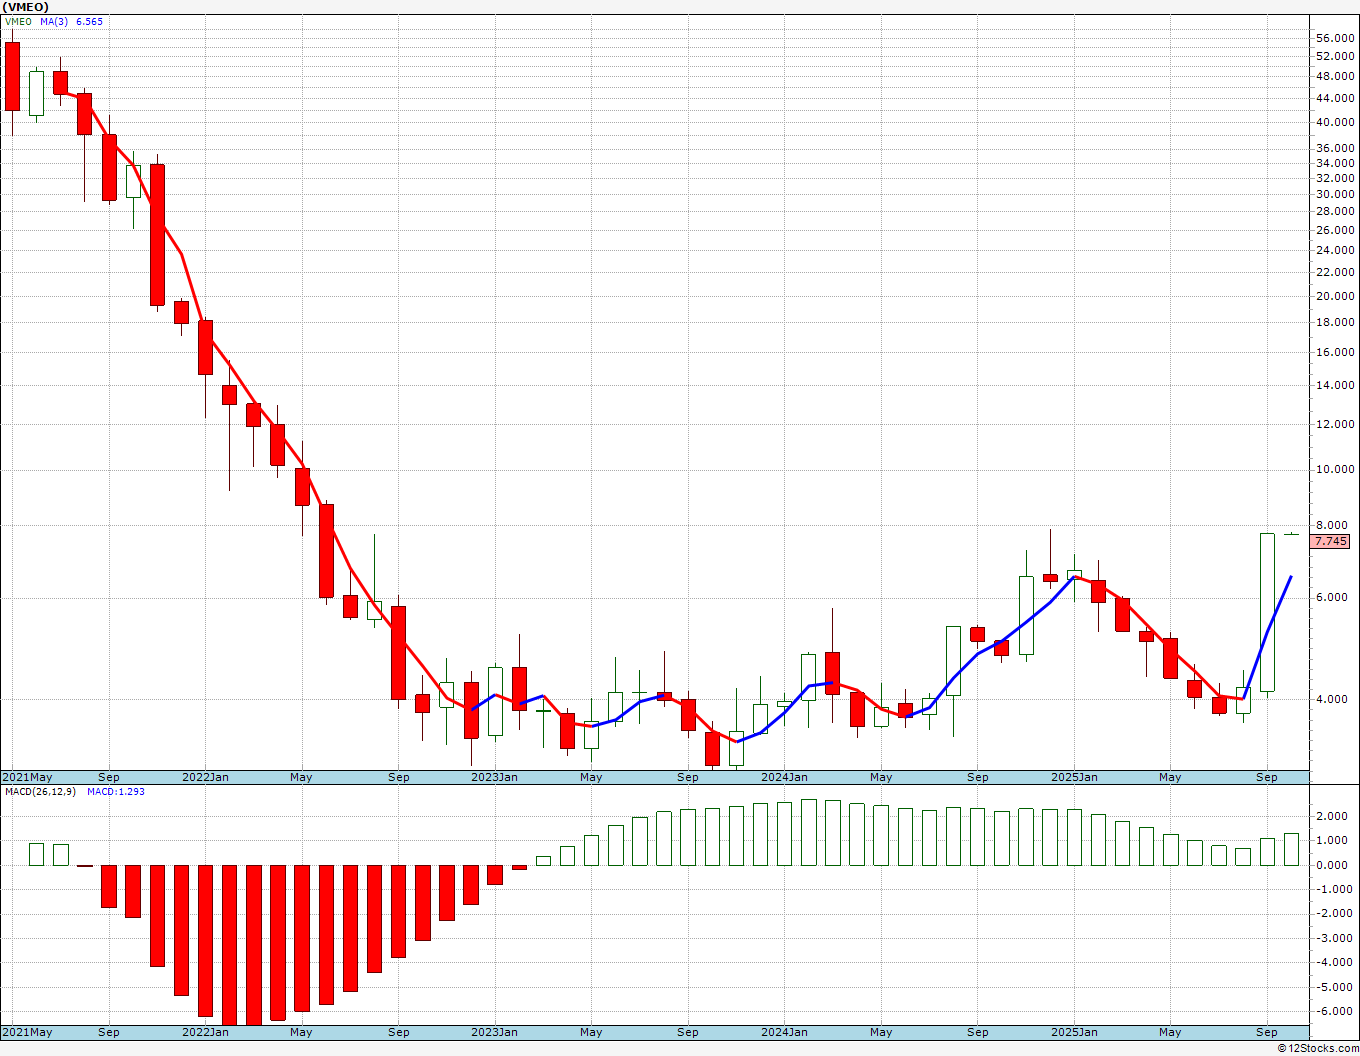Image resolution: width=1360 pixels, height=1056 pixels.
Task: Click the 2025Jan label under the MACD panel
Action: [1074, 1032]
